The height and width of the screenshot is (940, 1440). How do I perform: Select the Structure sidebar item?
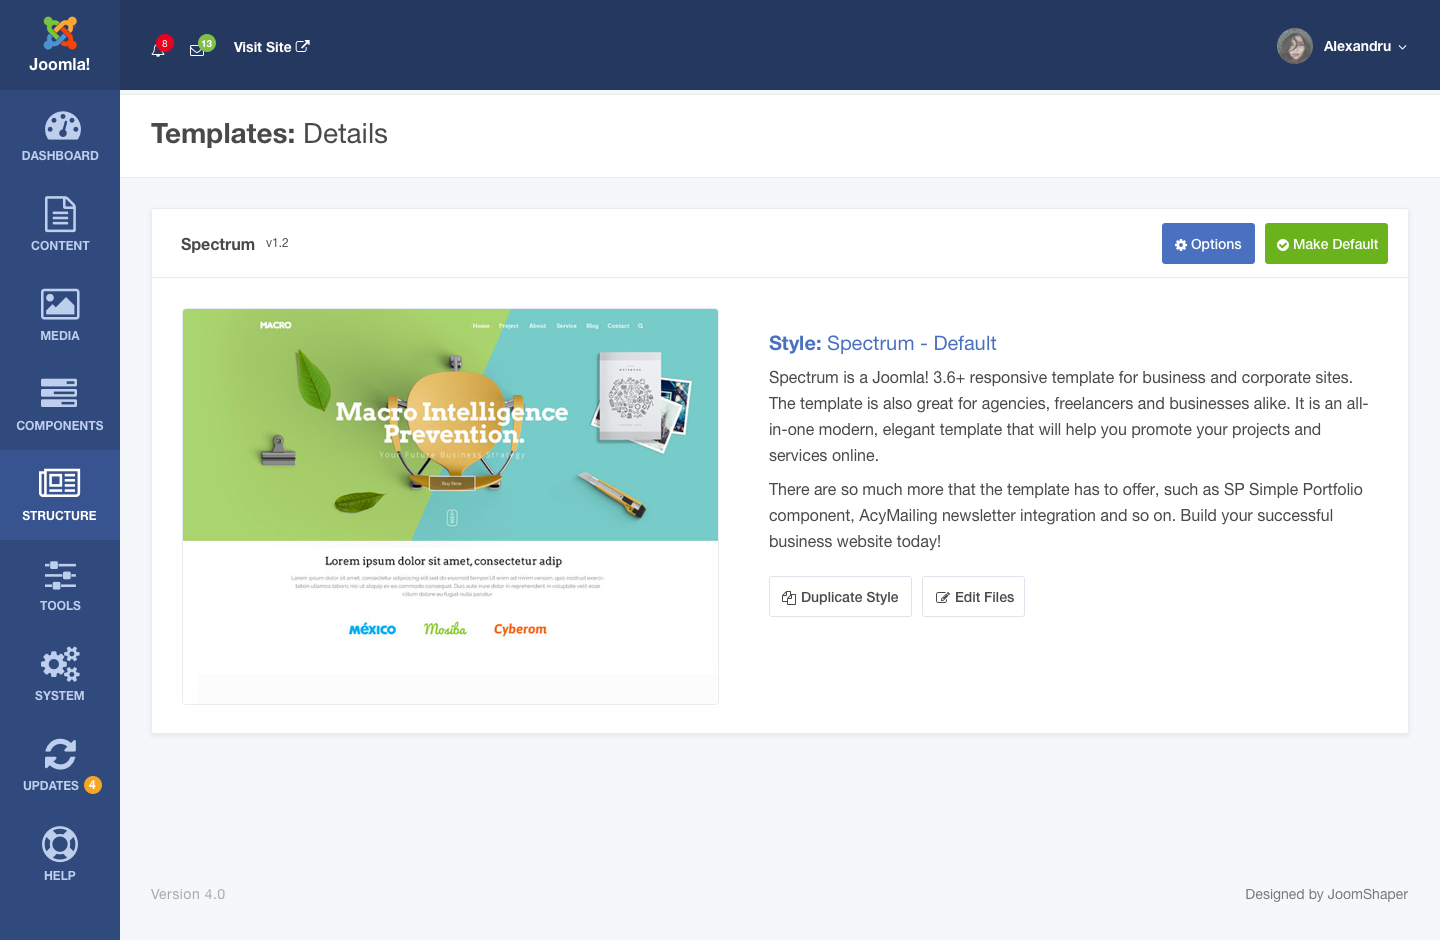pos(60,495)
